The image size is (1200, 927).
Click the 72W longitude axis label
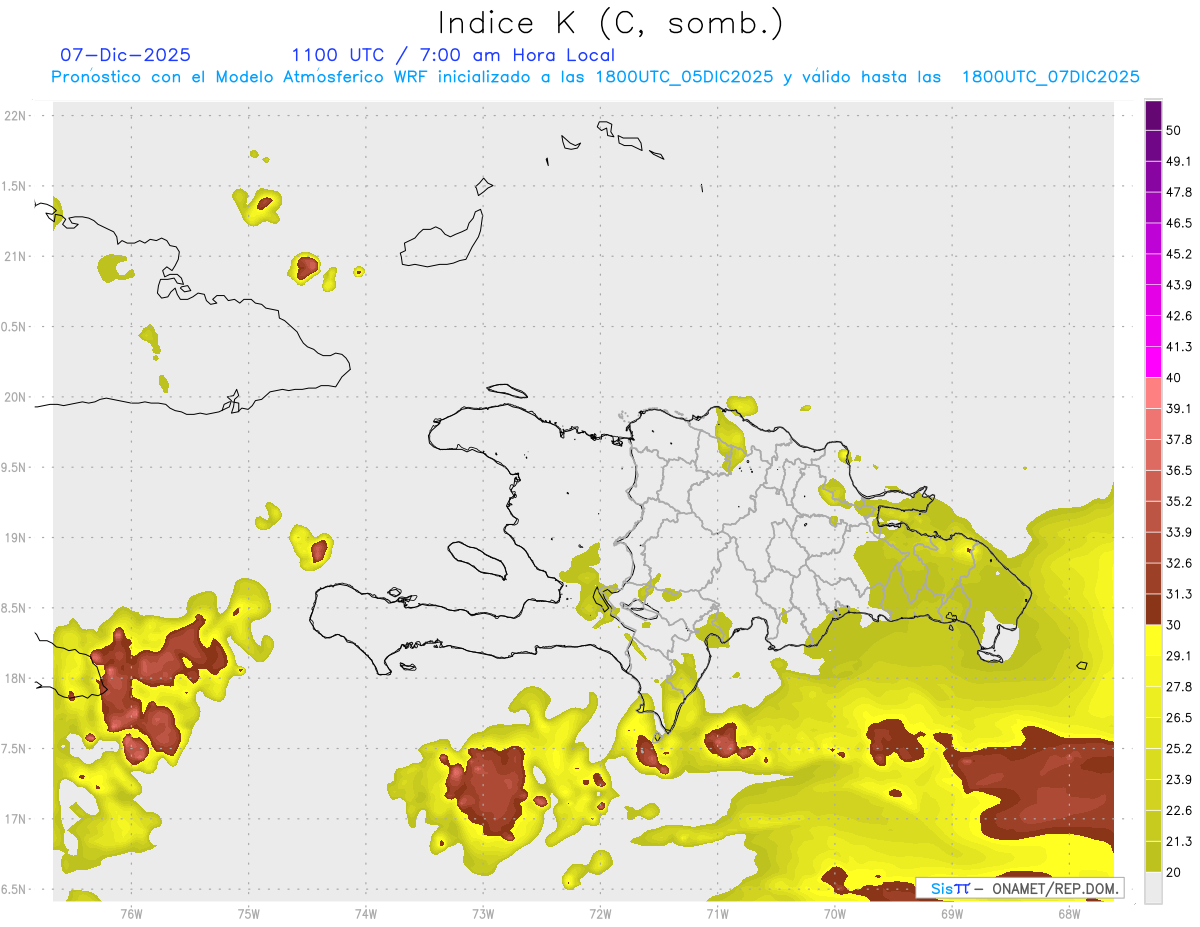(600, 914)
